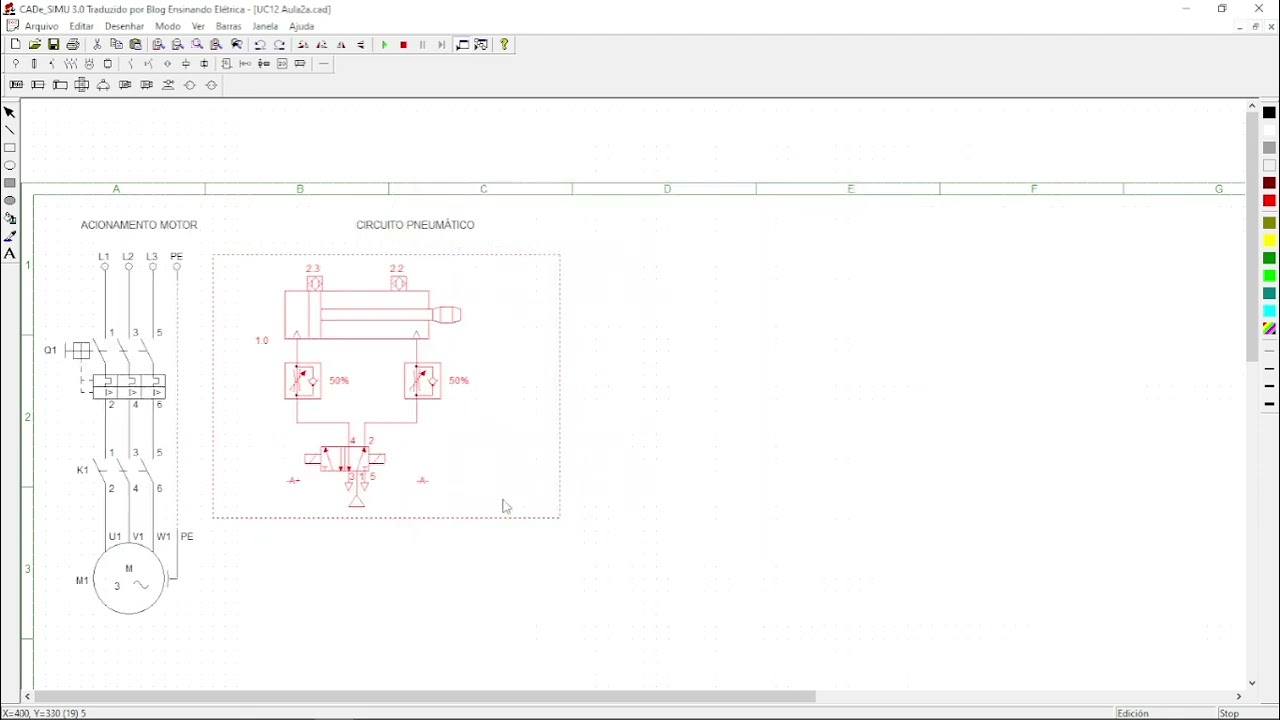The image size is (1280, 720).
Task: Select the filled gray Rectangle tool
Action: [10, 183]
